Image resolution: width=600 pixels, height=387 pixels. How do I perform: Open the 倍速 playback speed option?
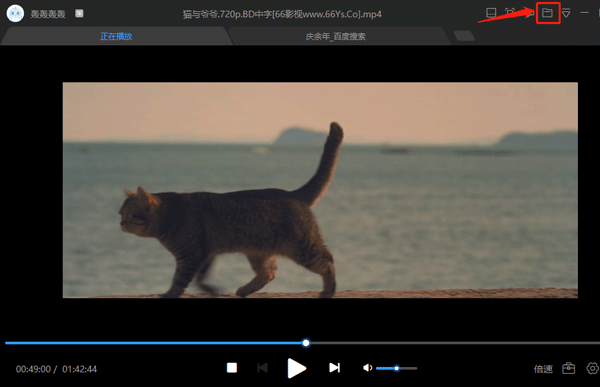pos(543,369)
